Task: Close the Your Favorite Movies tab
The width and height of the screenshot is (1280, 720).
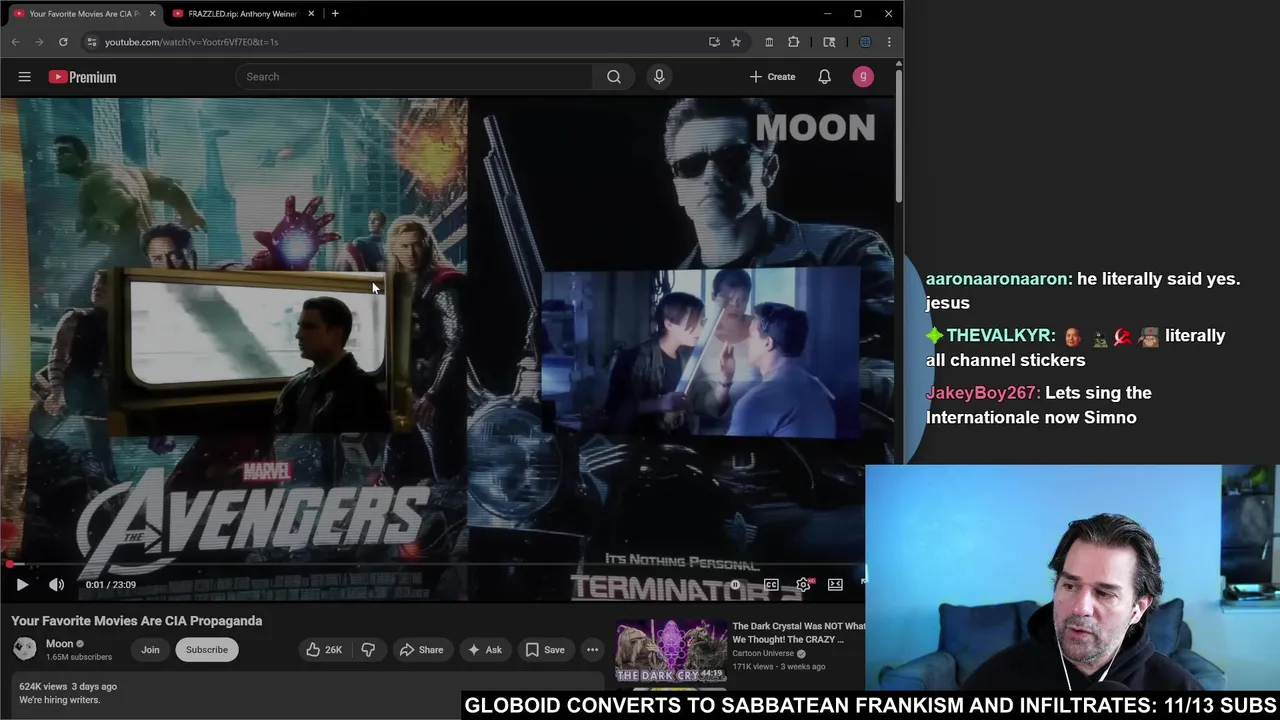Action: click(x=152, y=14)
